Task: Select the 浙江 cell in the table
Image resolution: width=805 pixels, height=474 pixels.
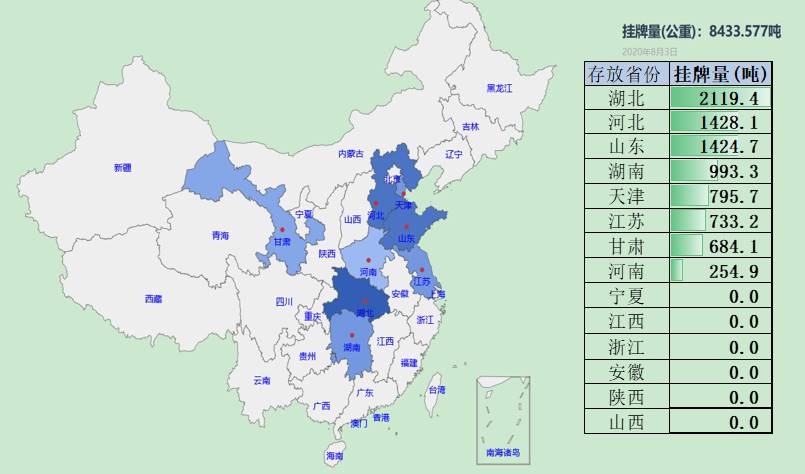Action: click(x=627, y=347)
